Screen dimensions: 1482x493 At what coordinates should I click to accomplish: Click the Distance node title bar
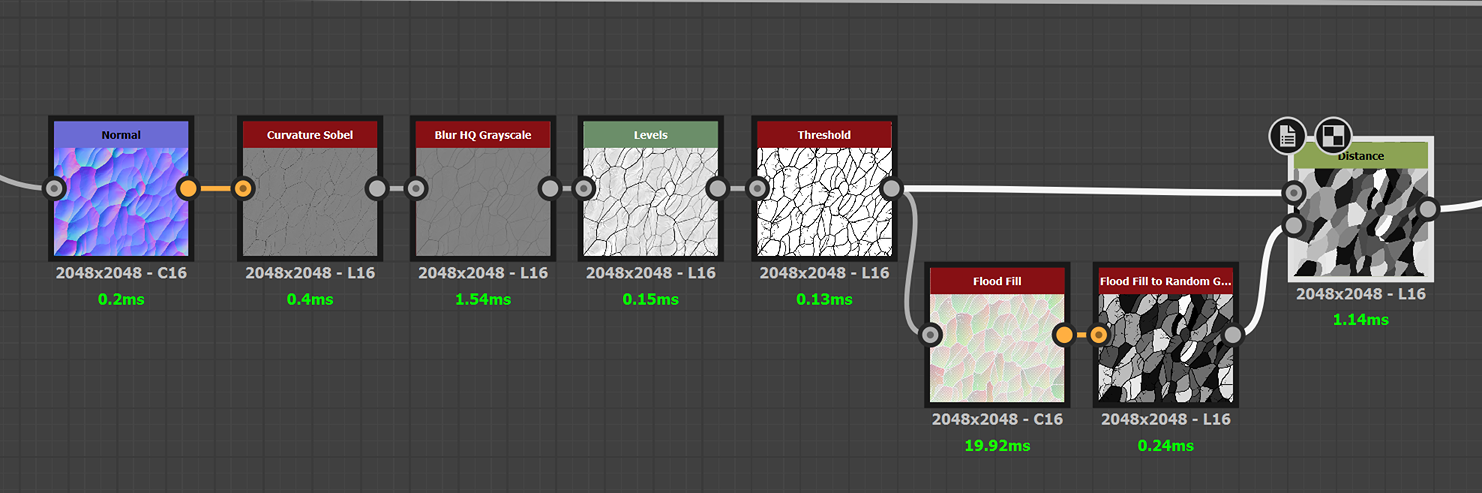click(1361, 155)
